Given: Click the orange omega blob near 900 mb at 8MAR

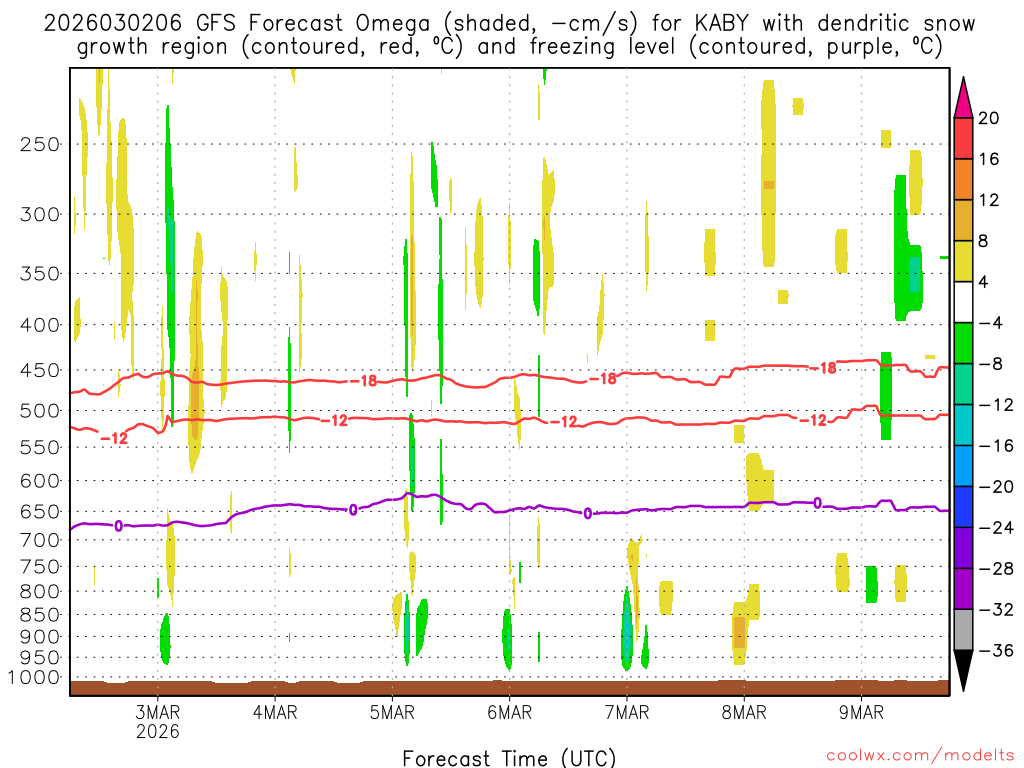Looking at the screenshot, I should pyautogui.click(x=739, y=632).
